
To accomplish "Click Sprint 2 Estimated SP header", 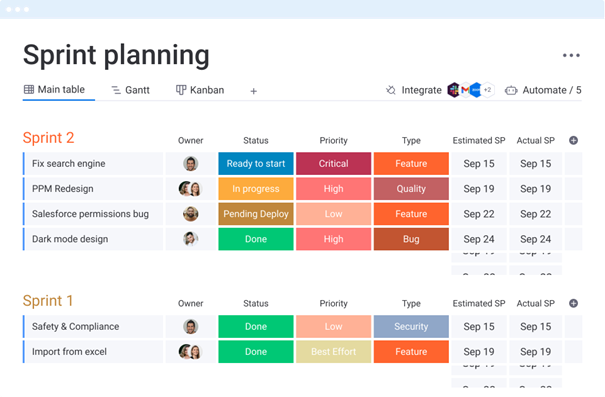I will (479, 140).
